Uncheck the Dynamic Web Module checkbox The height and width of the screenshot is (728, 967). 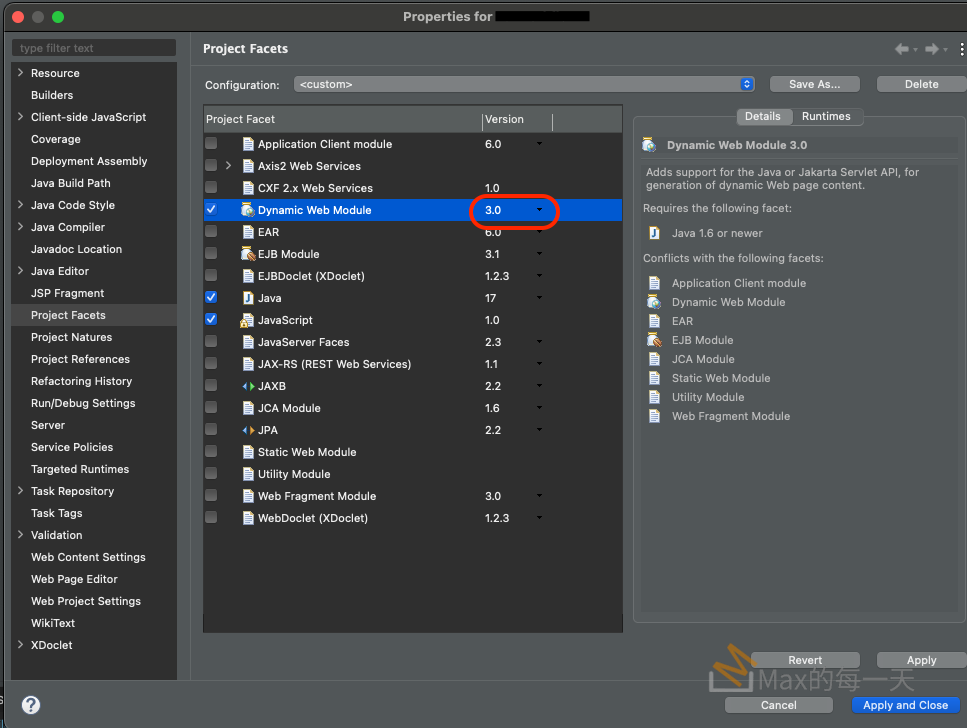click(211, 210)
